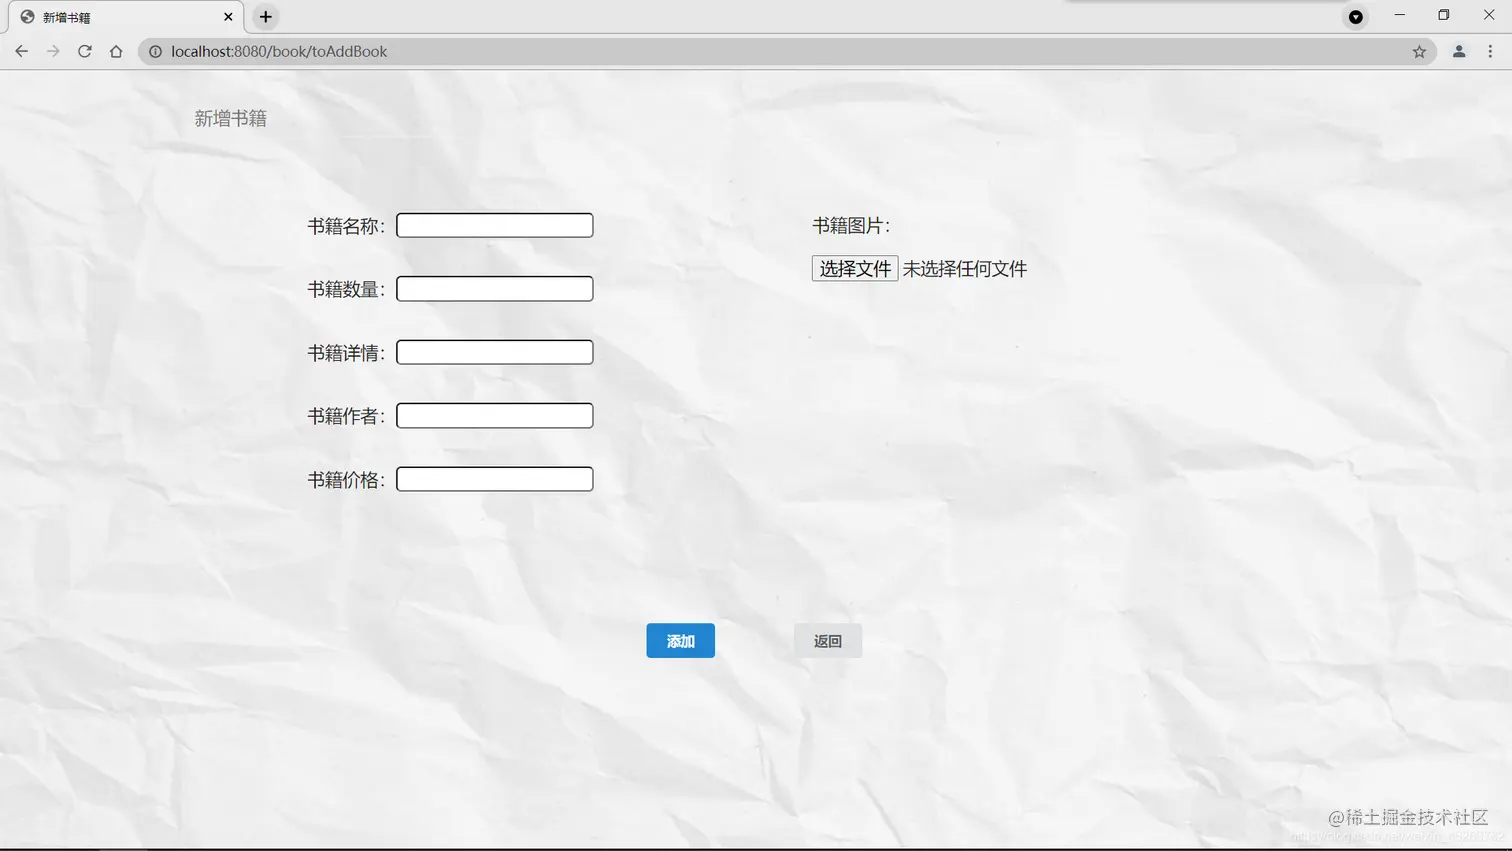Focus the 书籍作者 input field
Image resolution: width=1512 pixels, height=851 pixels.
495,416
